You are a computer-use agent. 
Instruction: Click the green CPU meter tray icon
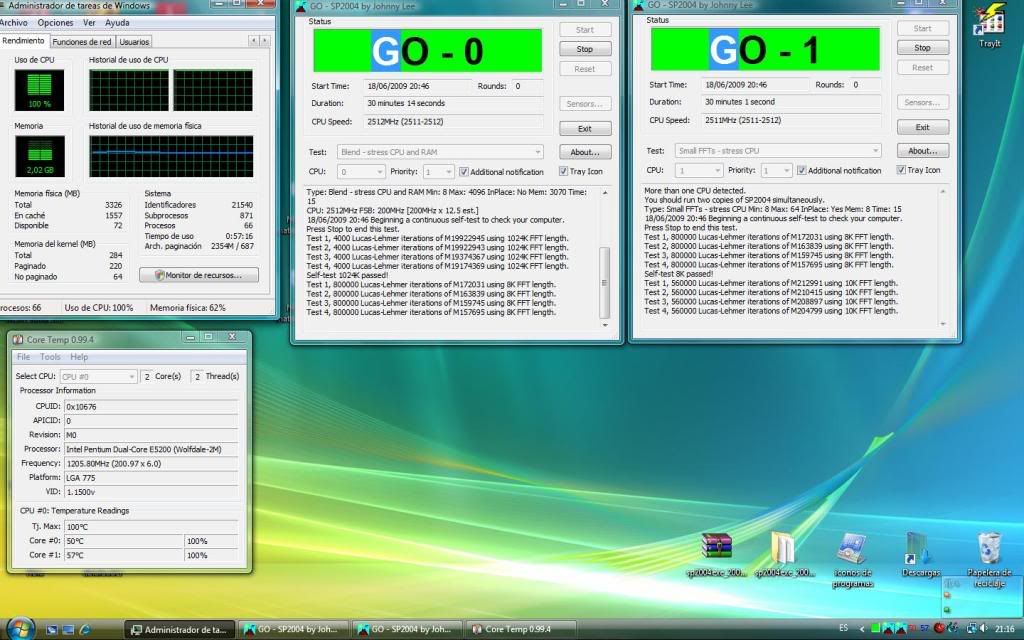(x=875, y=629)
